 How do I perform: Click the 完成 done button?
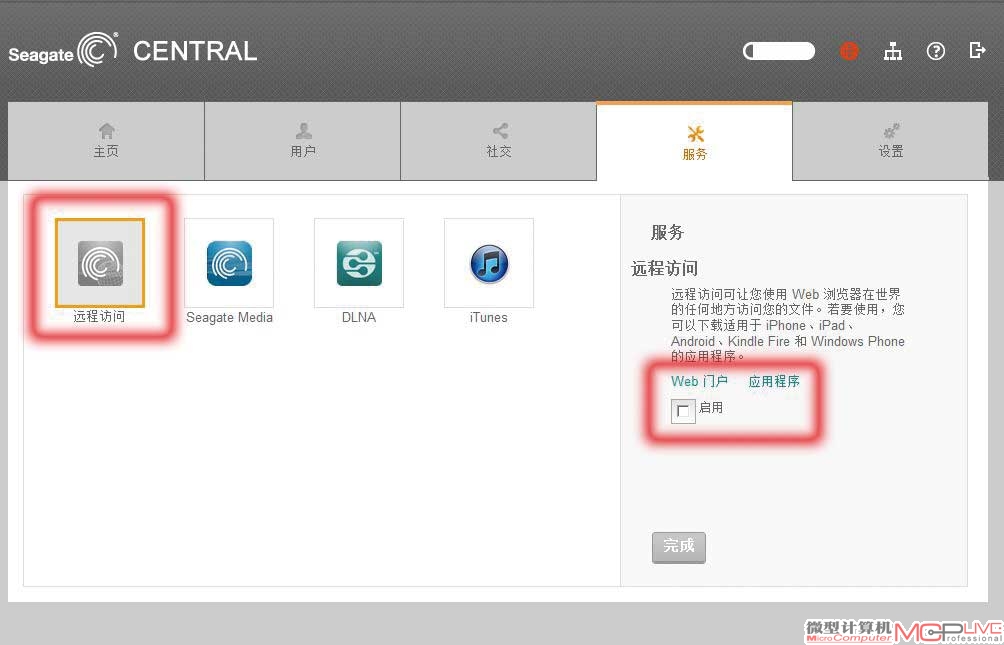[x=679, y=547]
